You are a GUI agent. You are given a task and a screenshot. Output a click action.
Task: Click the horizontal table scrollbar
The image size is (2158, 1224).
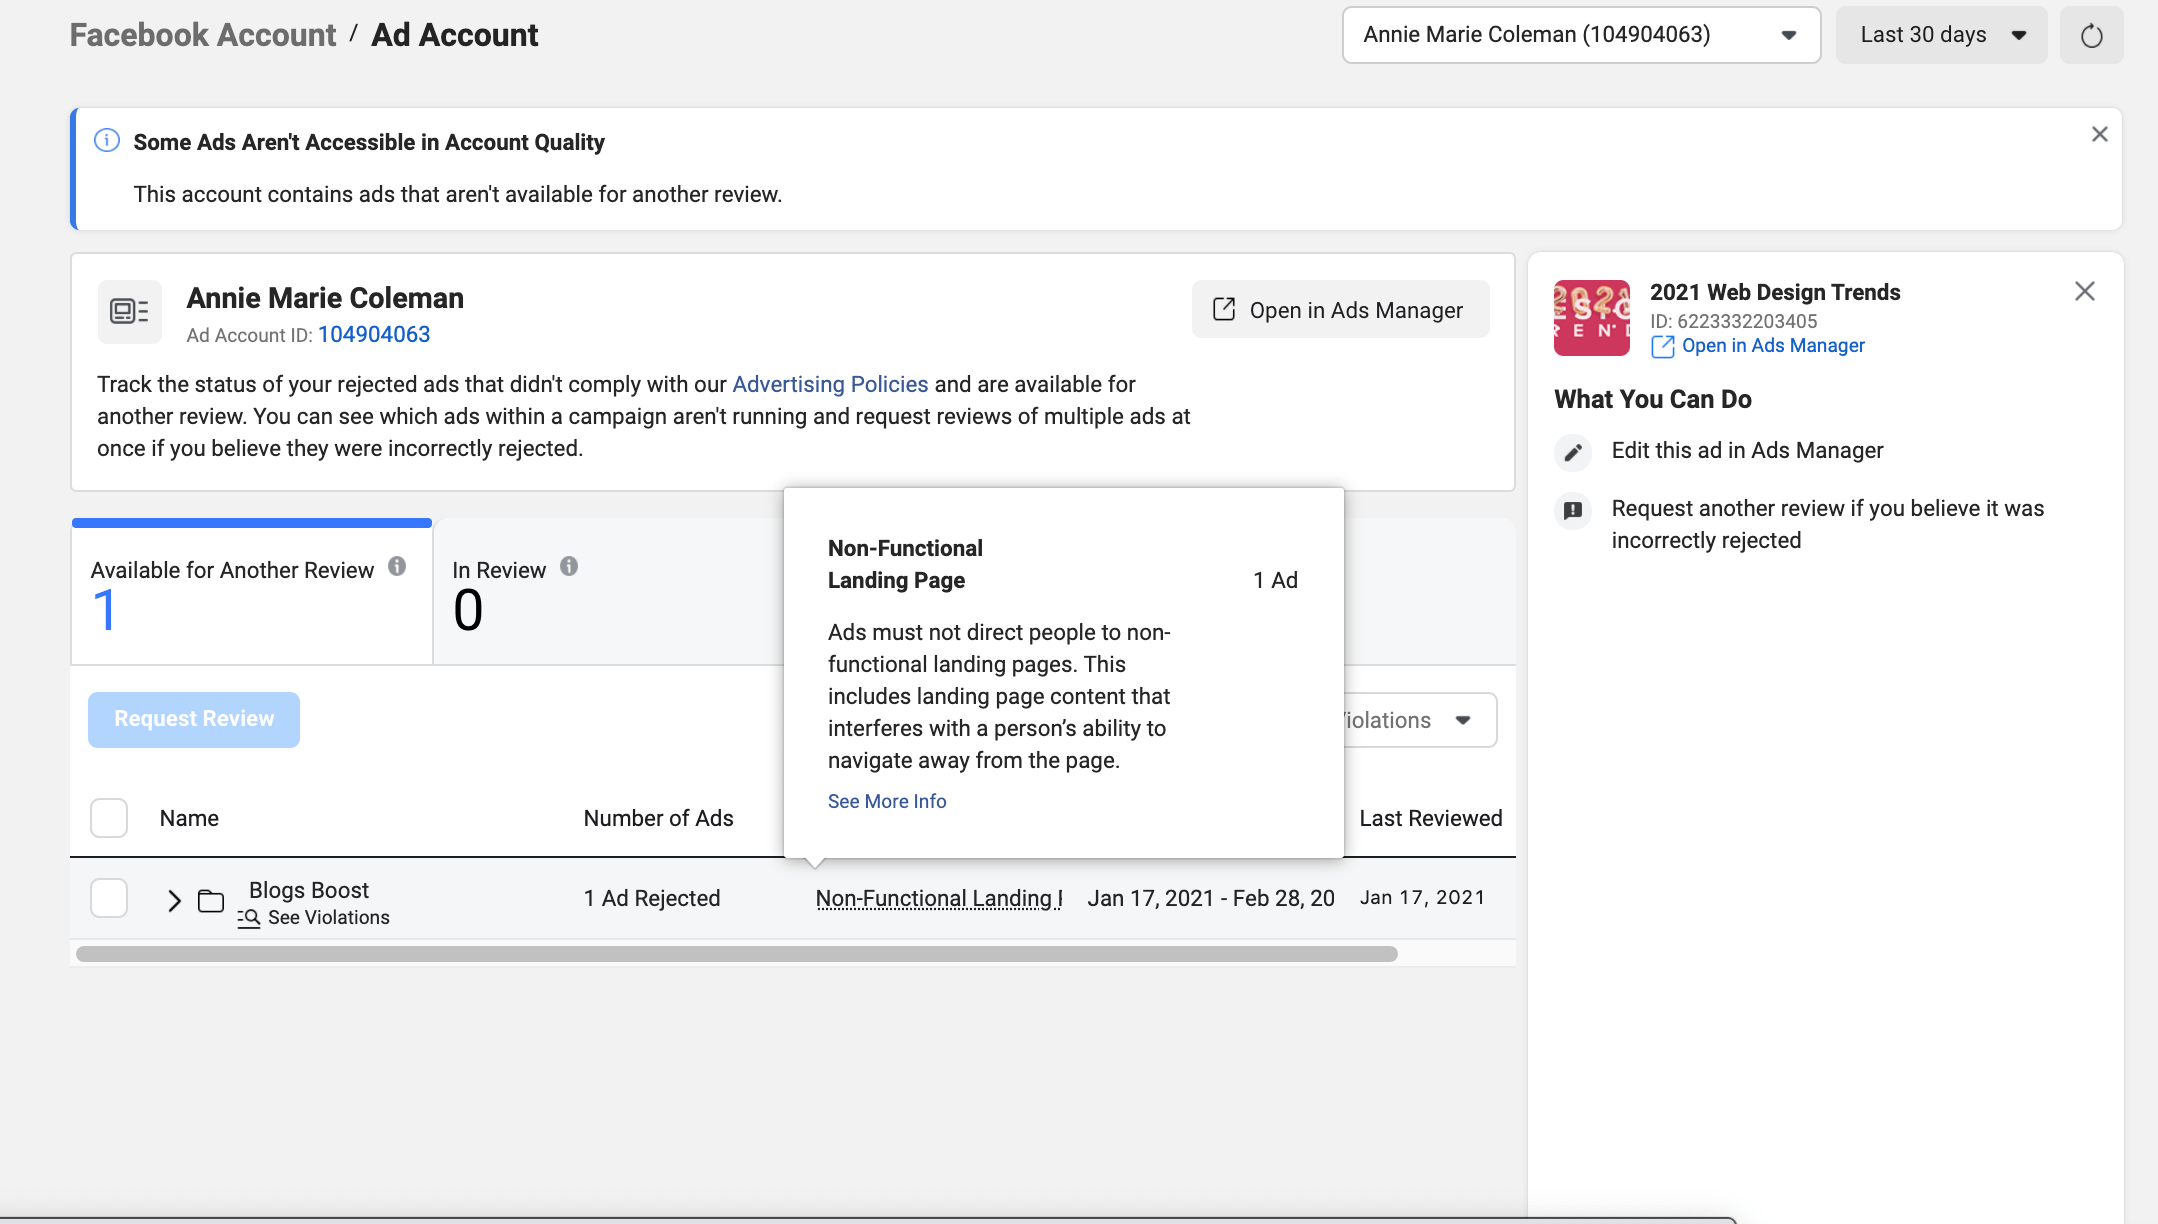pyautogui.click(x=736, y=954)
